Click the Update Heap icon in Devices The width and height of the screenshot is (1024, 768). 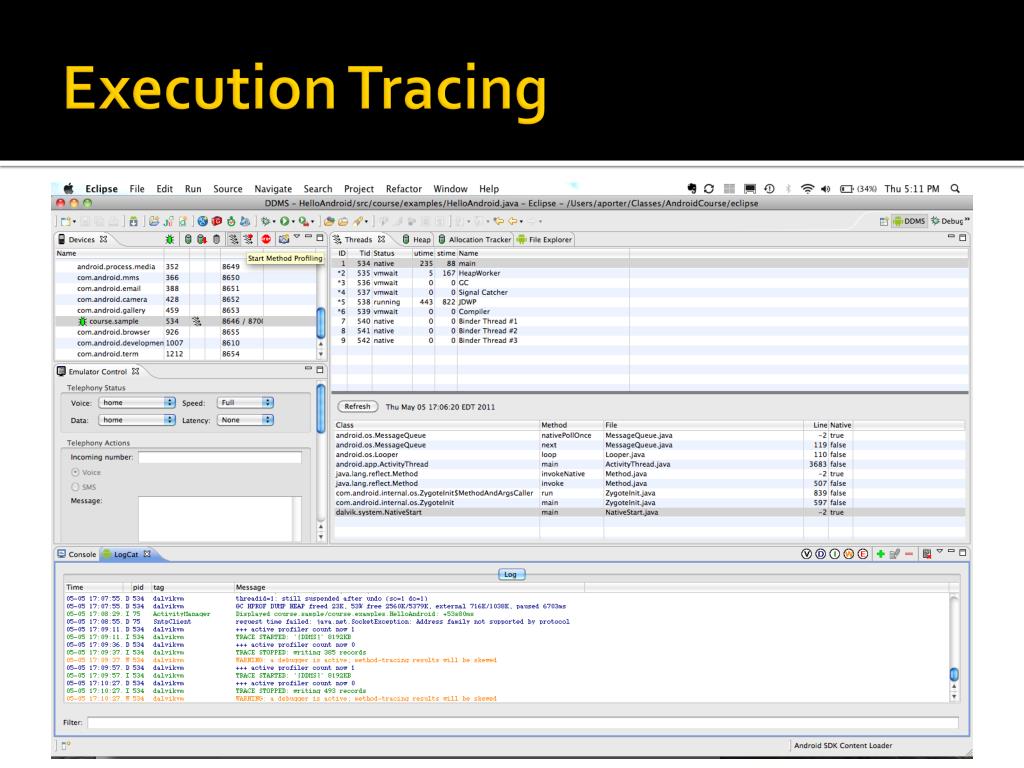pos(188,240)
